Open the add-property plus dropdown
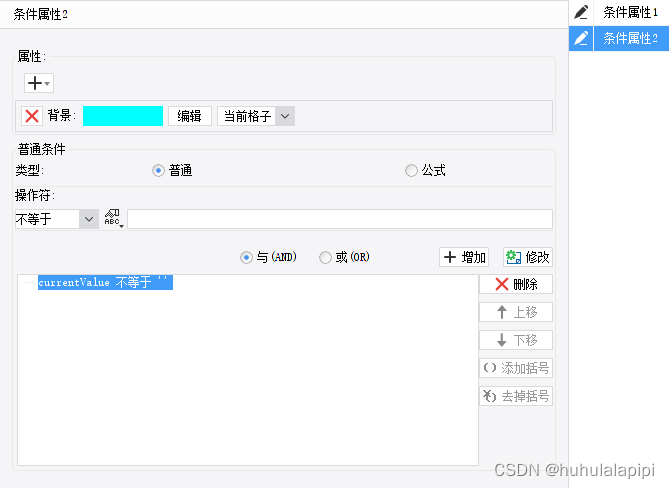 pyautogui.click(x=39, y=83)
